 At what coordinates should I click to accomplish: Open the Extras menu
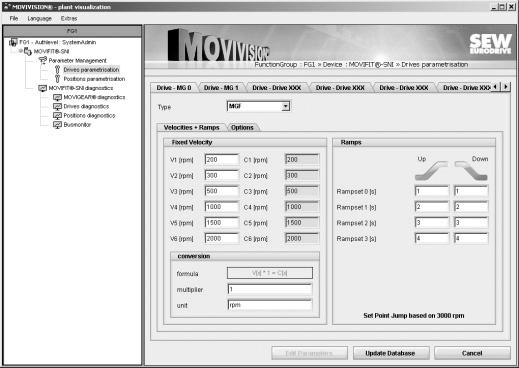click(x=69, y=18)
